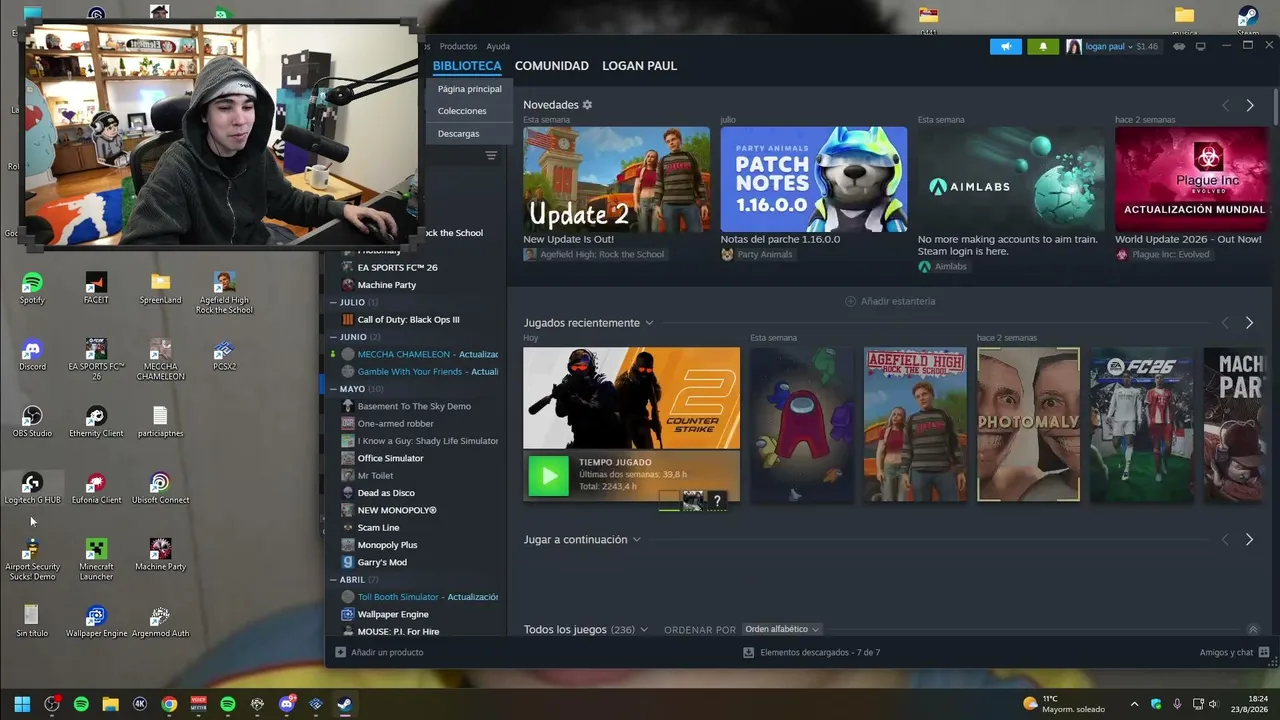Expand Todos los juegos dropdown
1280x720 pixels.
(643, 630)
